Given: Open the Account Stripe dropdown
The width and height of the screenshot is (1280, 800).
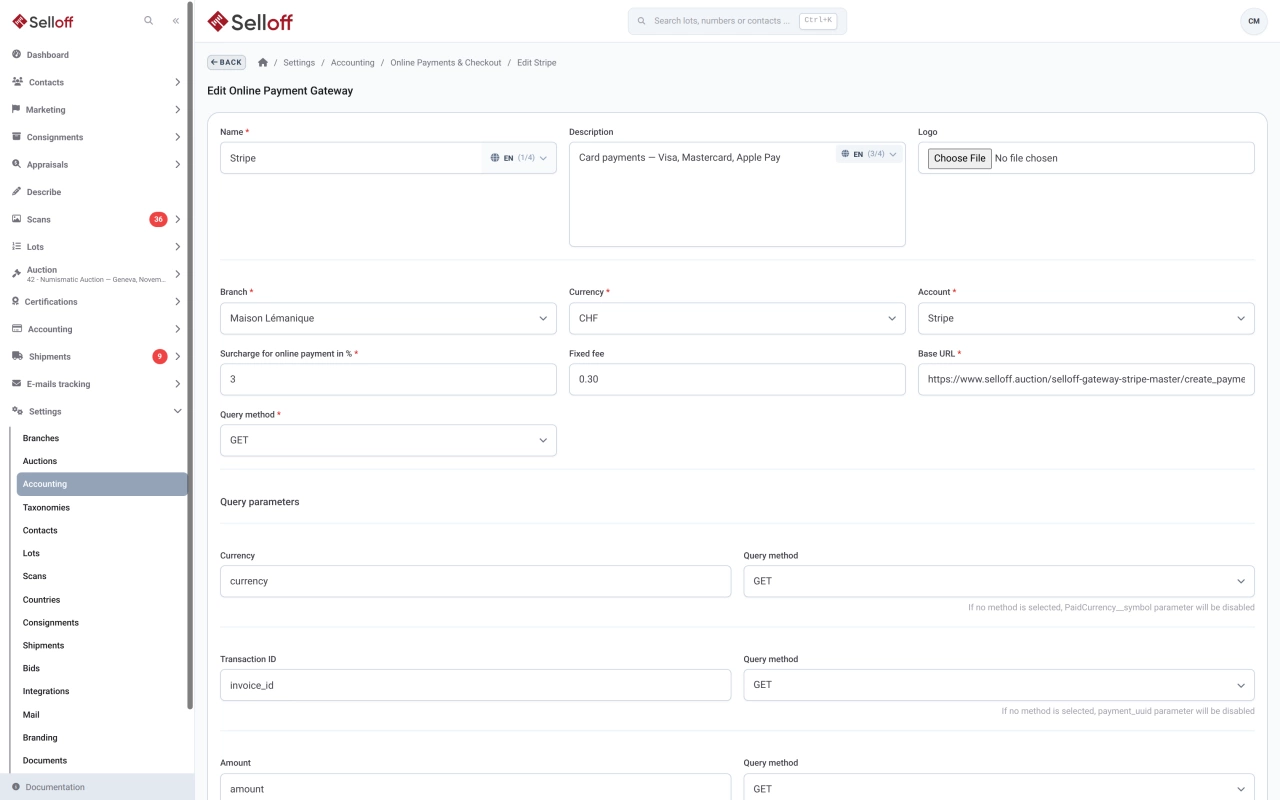Looking at the screenshot, I should pos(1086,318).
